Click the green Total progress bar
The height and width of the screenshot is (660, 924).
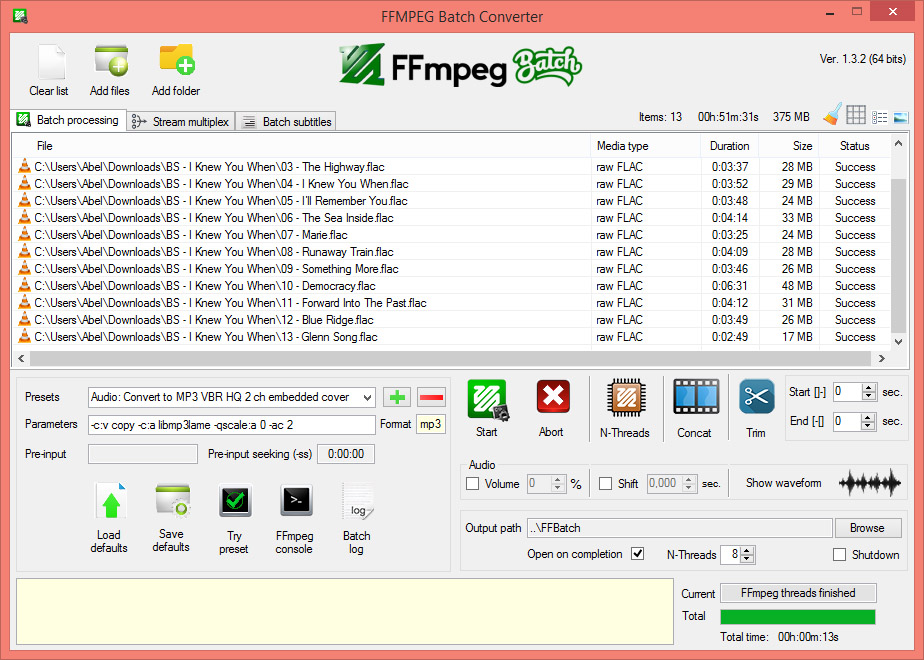pyautogui.click(x=798, y=617)
